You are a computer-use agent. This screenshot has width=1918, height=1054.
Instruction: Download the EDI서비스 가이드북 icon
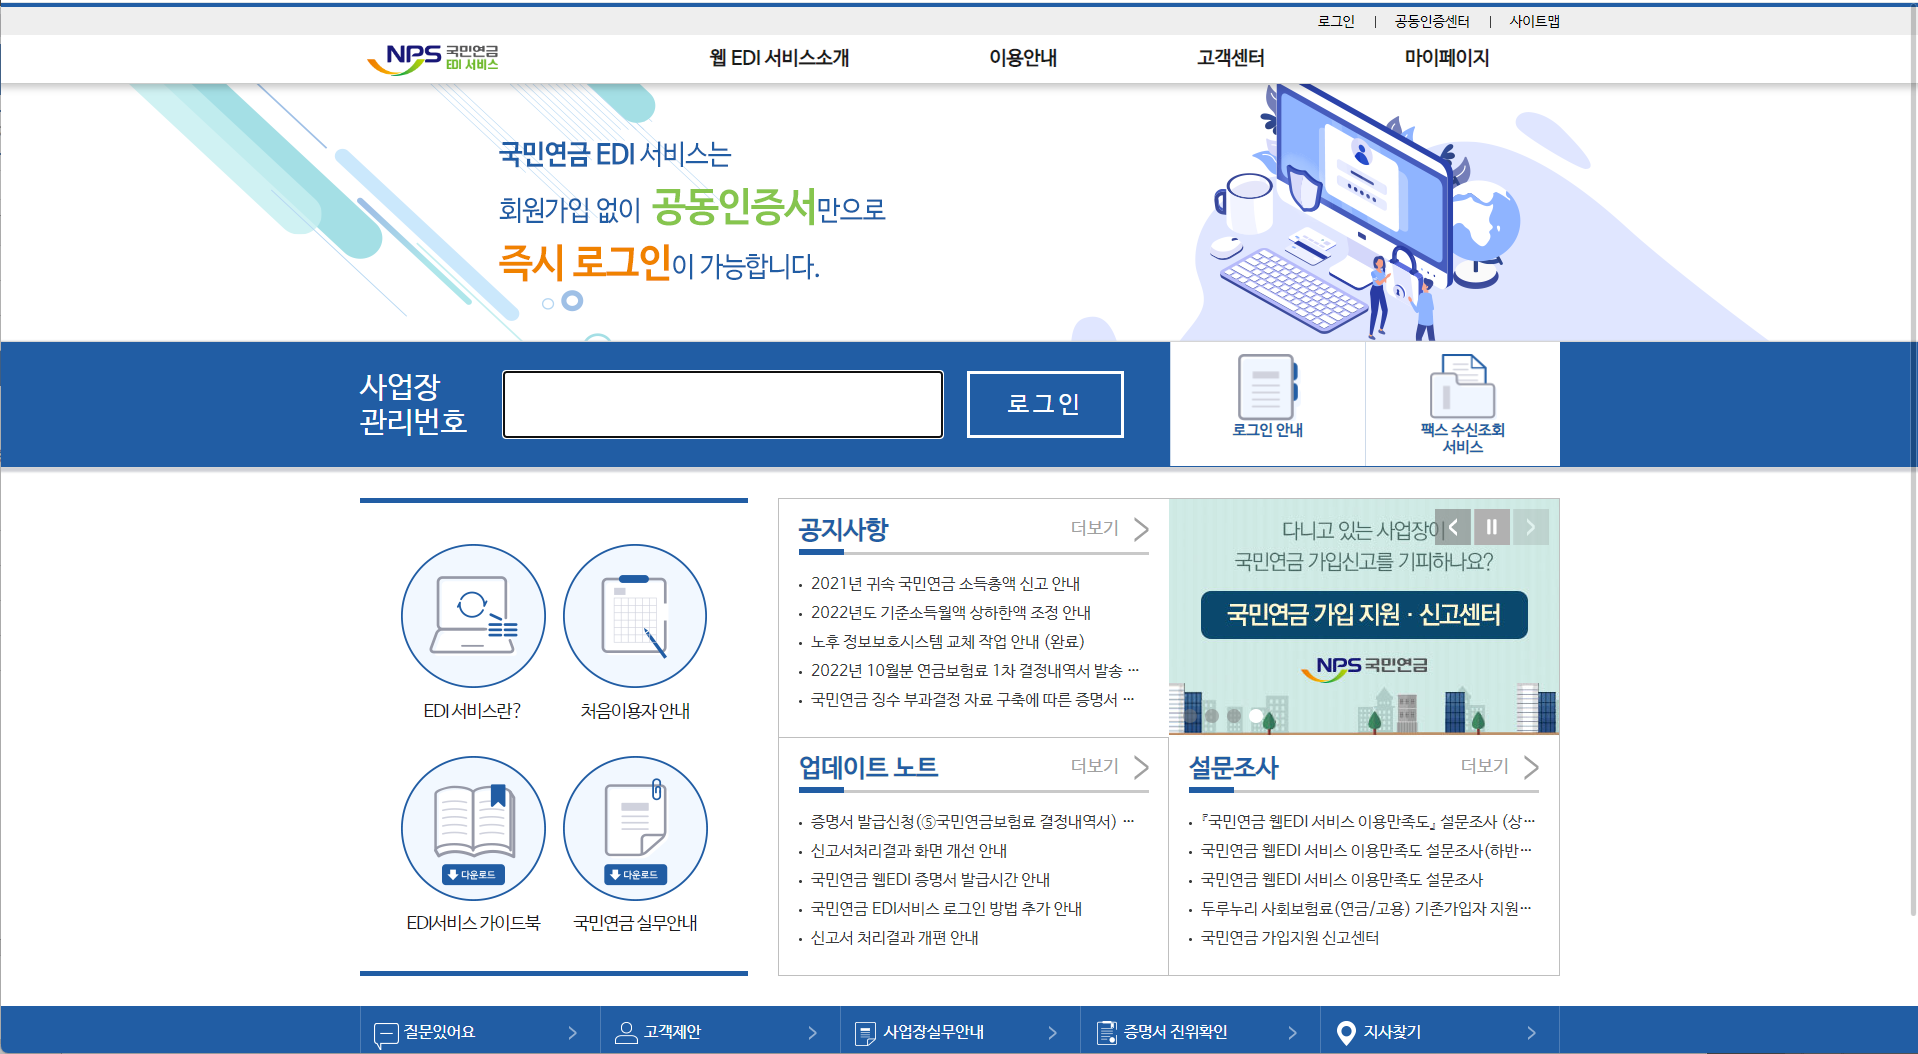(x=473, y=828)
